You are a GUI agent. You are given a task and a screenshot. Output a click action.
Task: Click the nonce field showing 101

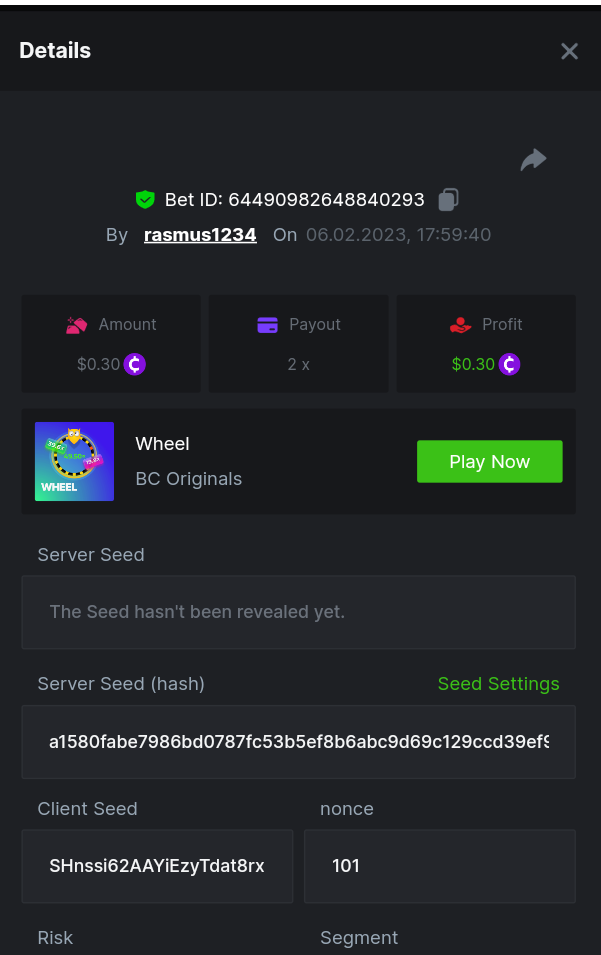click(440, 866)
